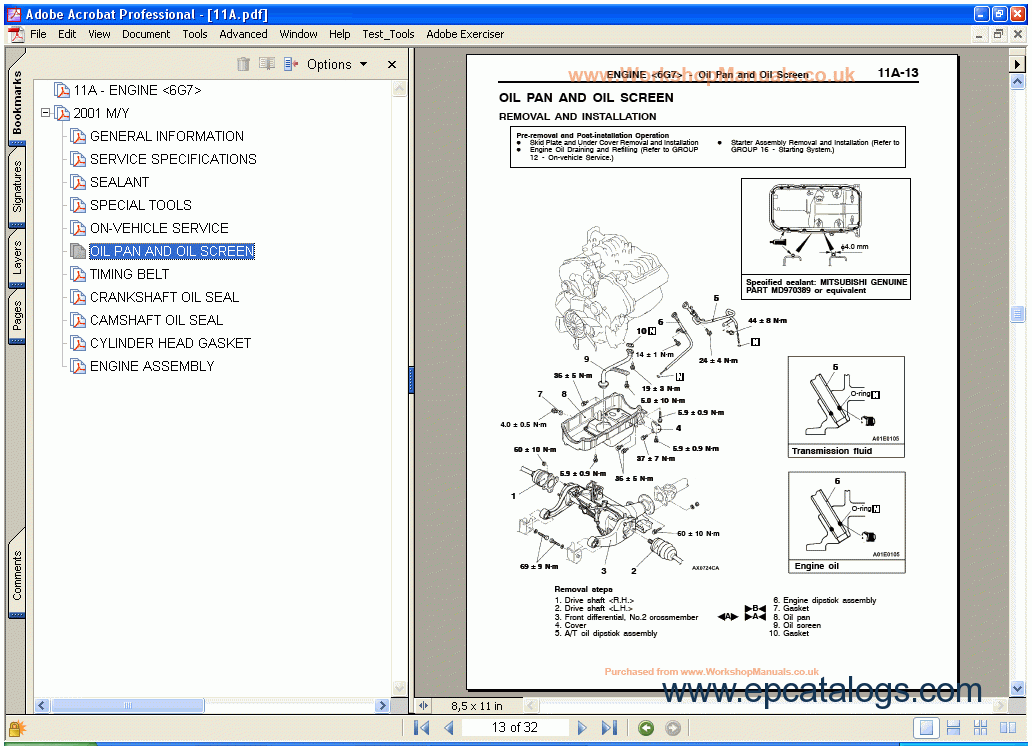Open the PDF document control menu icon

(15, 34)
